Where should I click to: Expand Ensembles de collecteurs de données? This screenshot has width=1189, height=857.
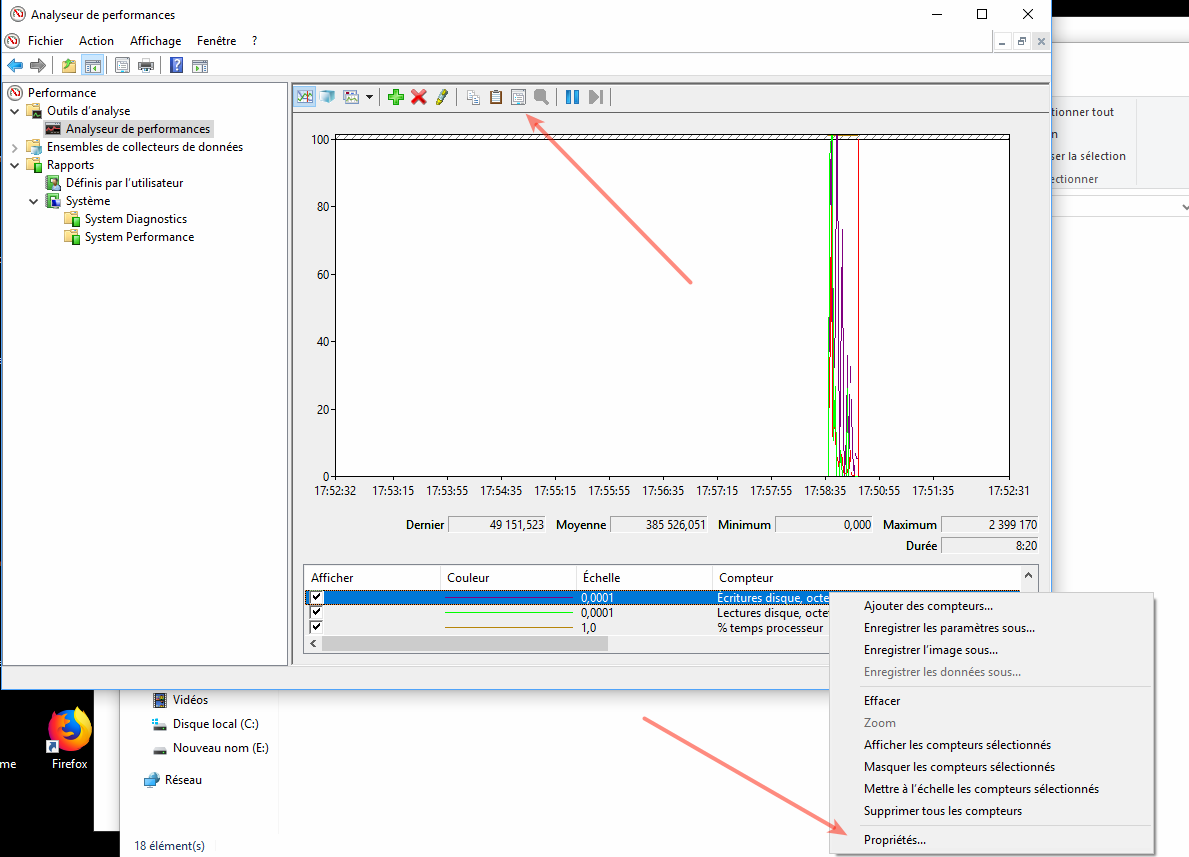pyautogui.click(x=14, y=147)
